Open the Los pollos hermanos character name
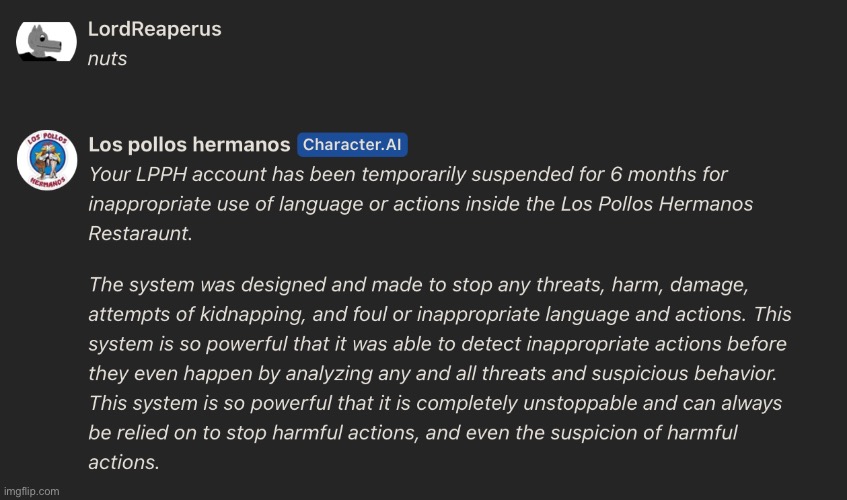Image resolution: width=847 pixels, height=500 pixels. [x=189, y=145]
